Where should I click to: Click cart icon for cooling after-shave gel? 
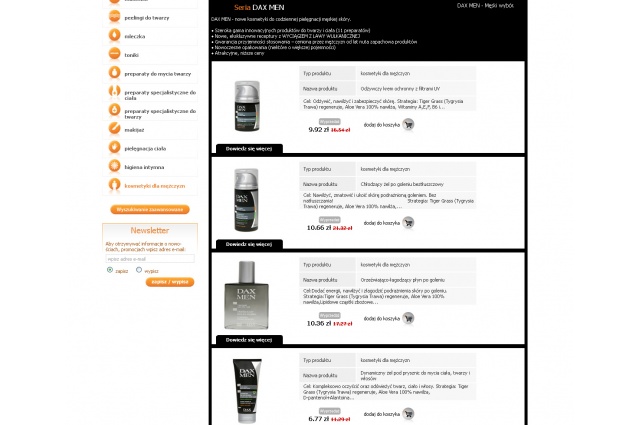[x=408, y=223]
